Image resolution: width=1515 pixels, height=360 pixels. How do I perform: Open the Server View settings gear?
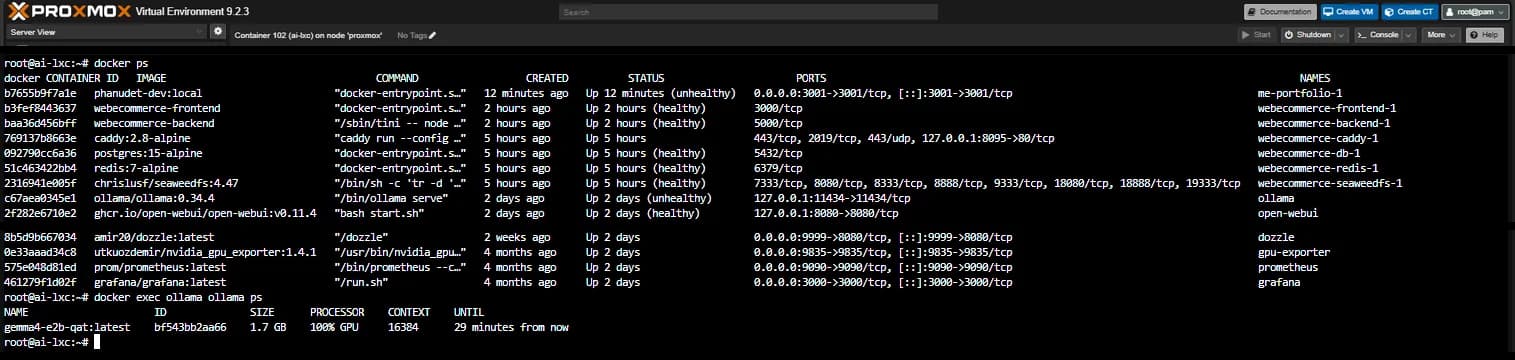(217, 32)
